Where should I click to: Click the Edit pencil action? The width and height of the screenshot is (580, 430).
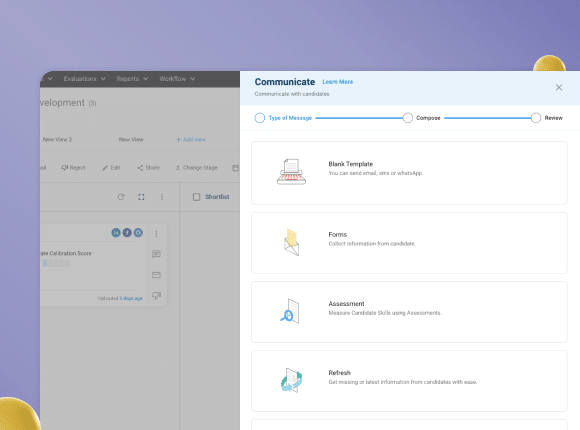pyautogui.click(x=111, y=168)
